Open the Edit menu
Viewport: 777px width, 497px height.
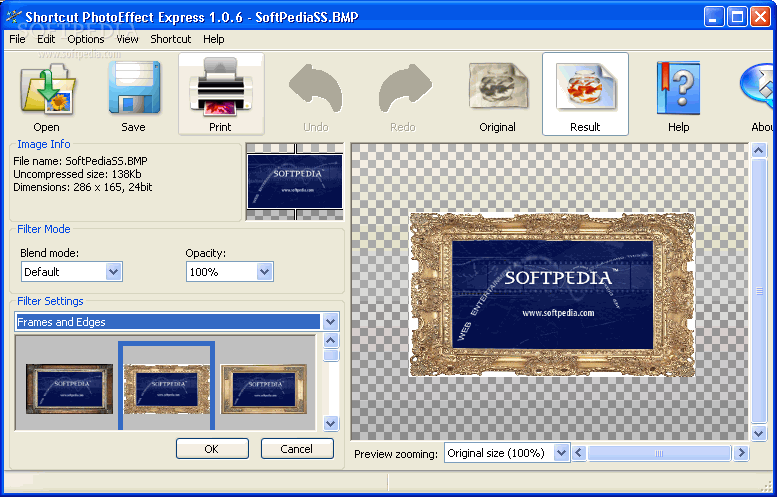click(x=46, y=39)
